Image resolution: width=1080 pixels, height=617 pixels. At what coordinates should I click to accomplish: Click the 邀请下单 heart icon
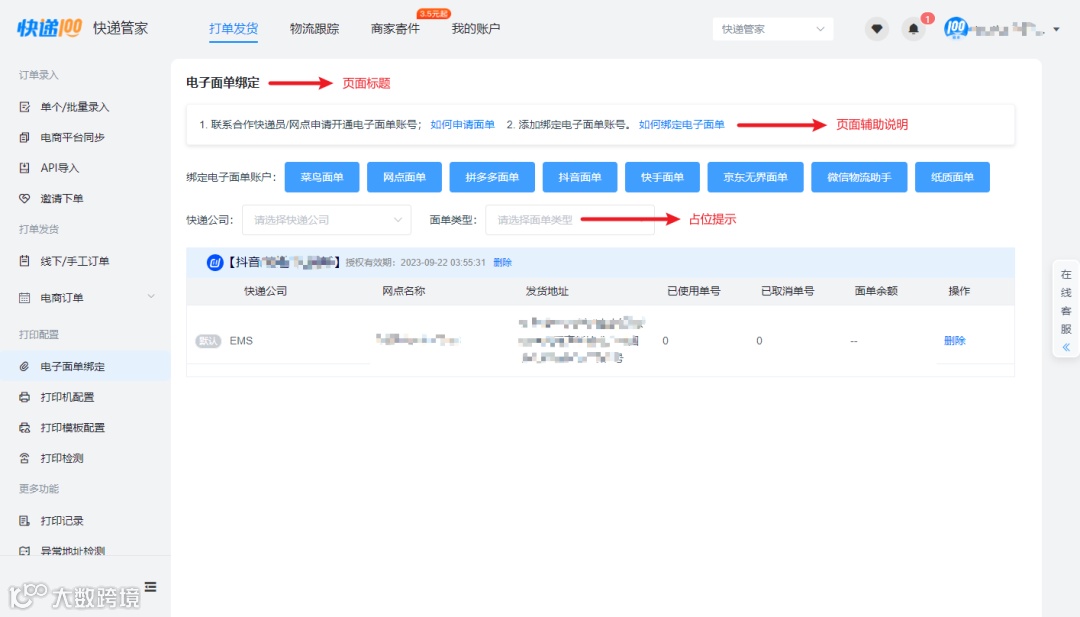[25, 198]
